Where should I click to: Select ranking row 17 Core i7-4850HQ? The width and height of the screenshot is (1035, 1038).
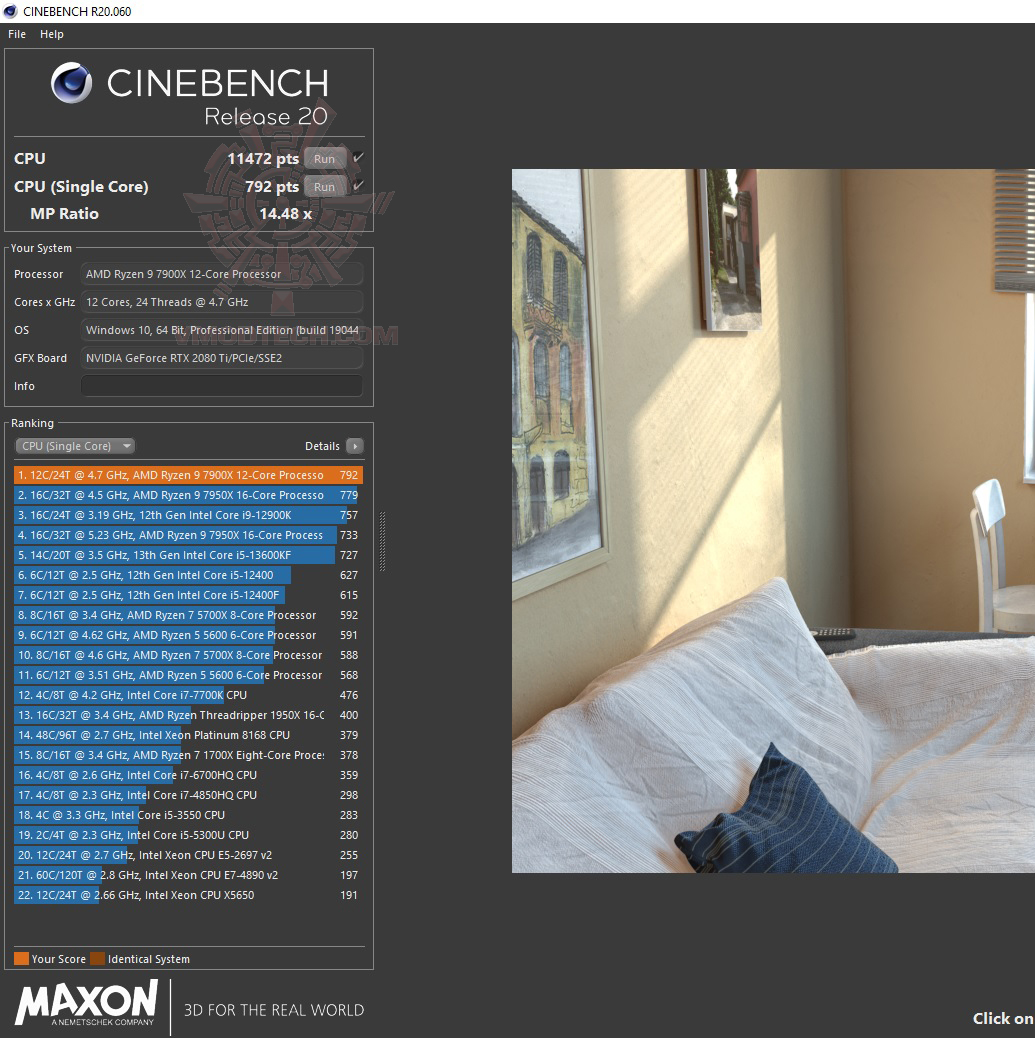click(x=188, y=795)
